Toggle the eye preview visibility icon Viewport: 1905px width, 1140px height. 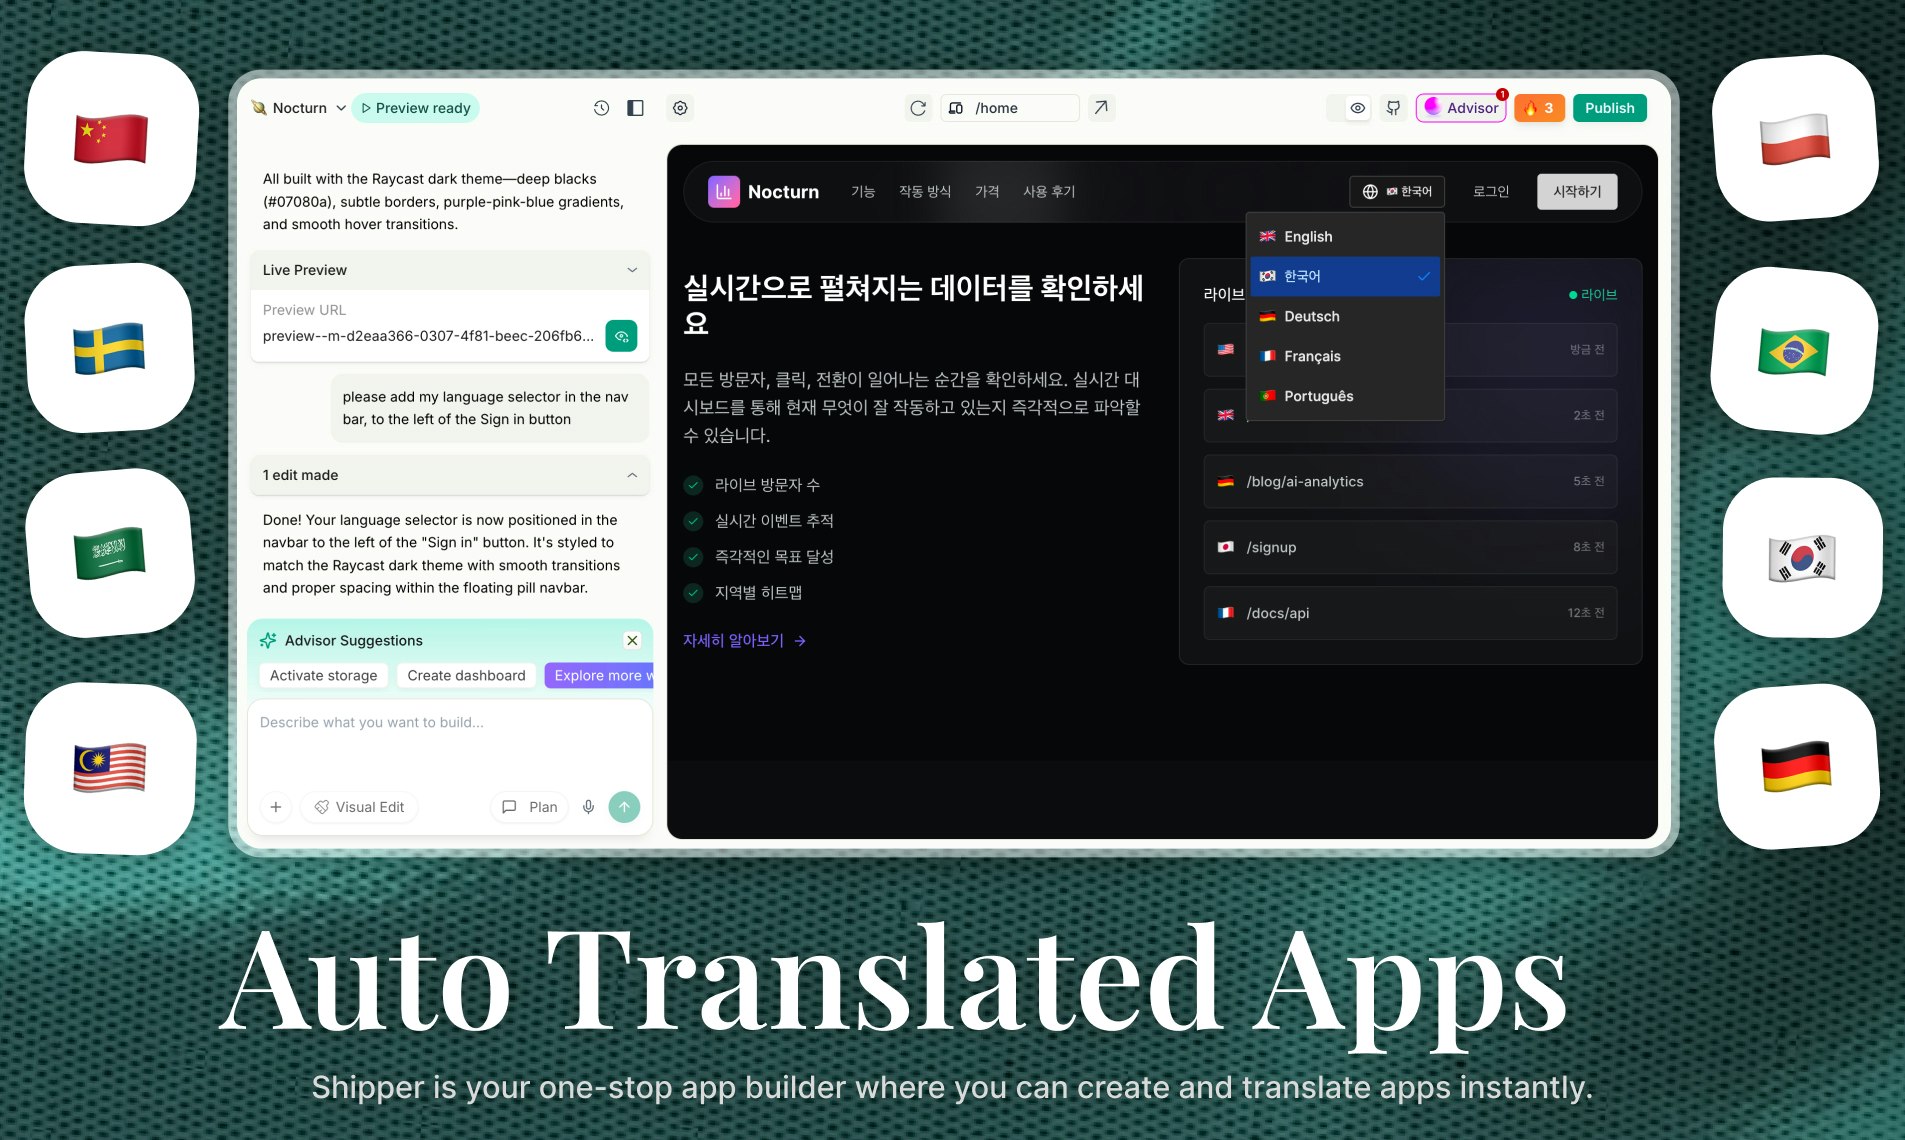1356,108
